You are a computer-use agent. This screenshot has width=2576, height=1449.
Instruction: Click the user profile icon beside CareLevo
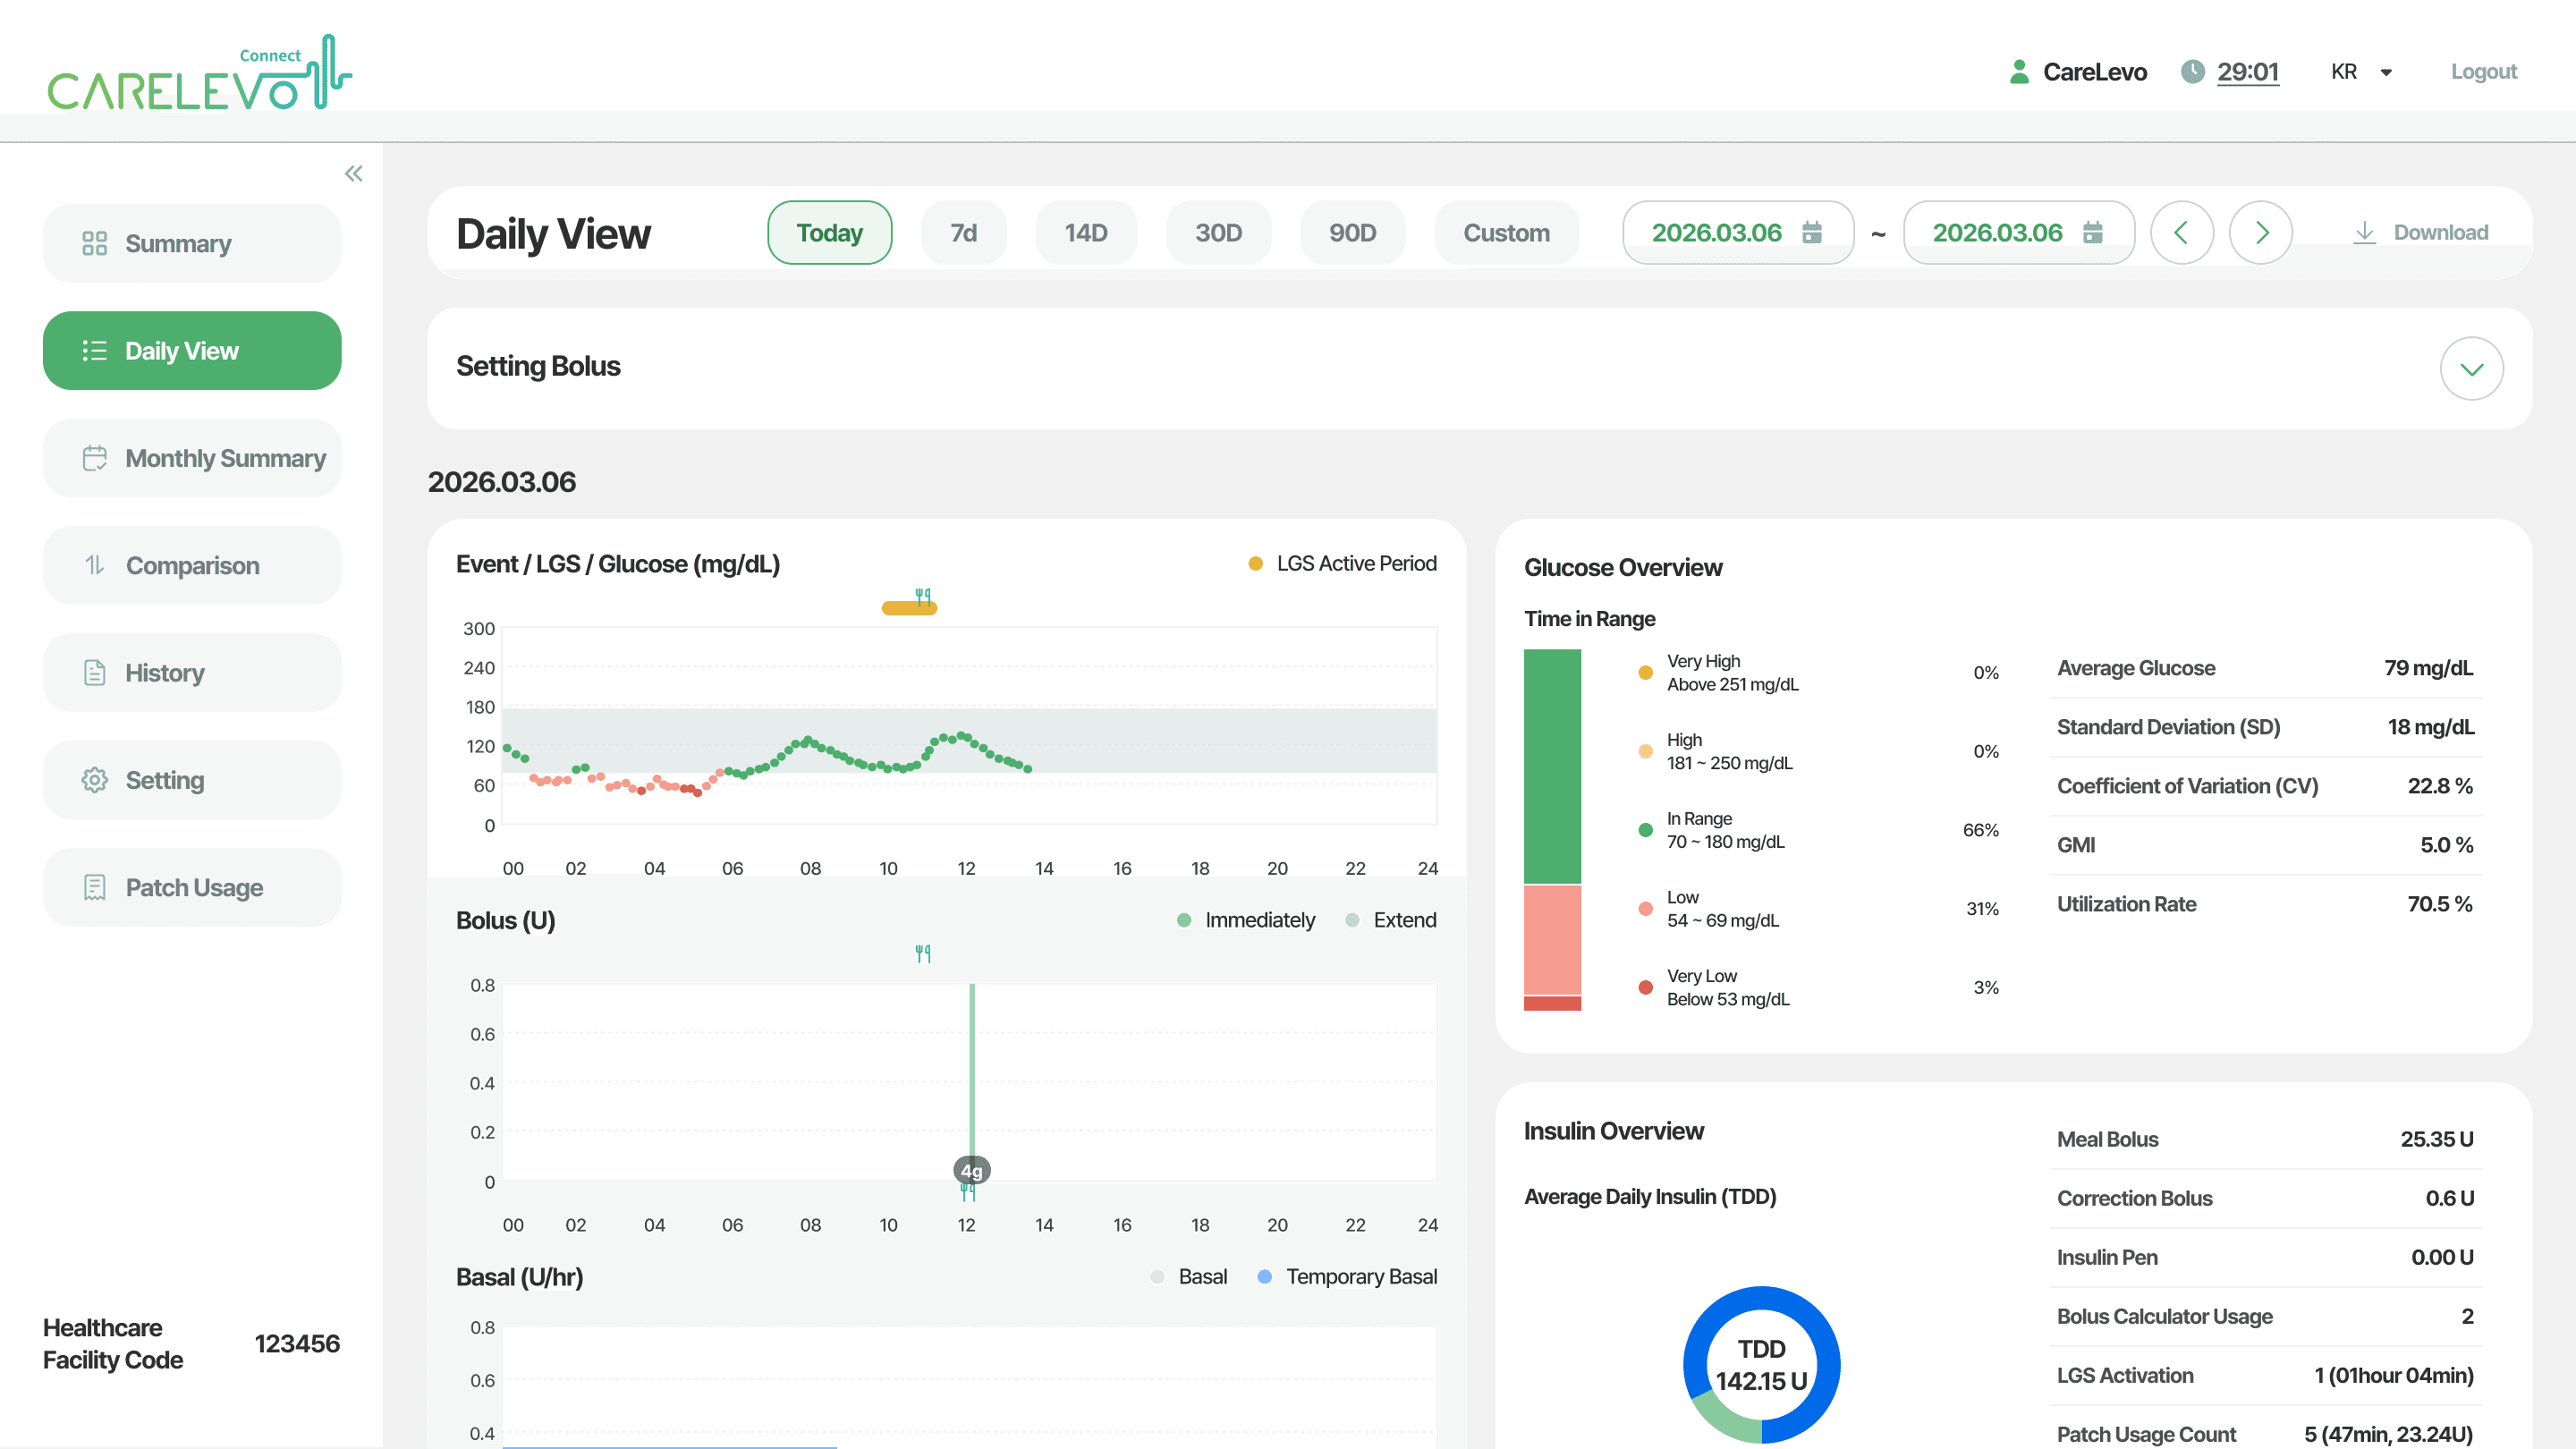point(2019,71)
